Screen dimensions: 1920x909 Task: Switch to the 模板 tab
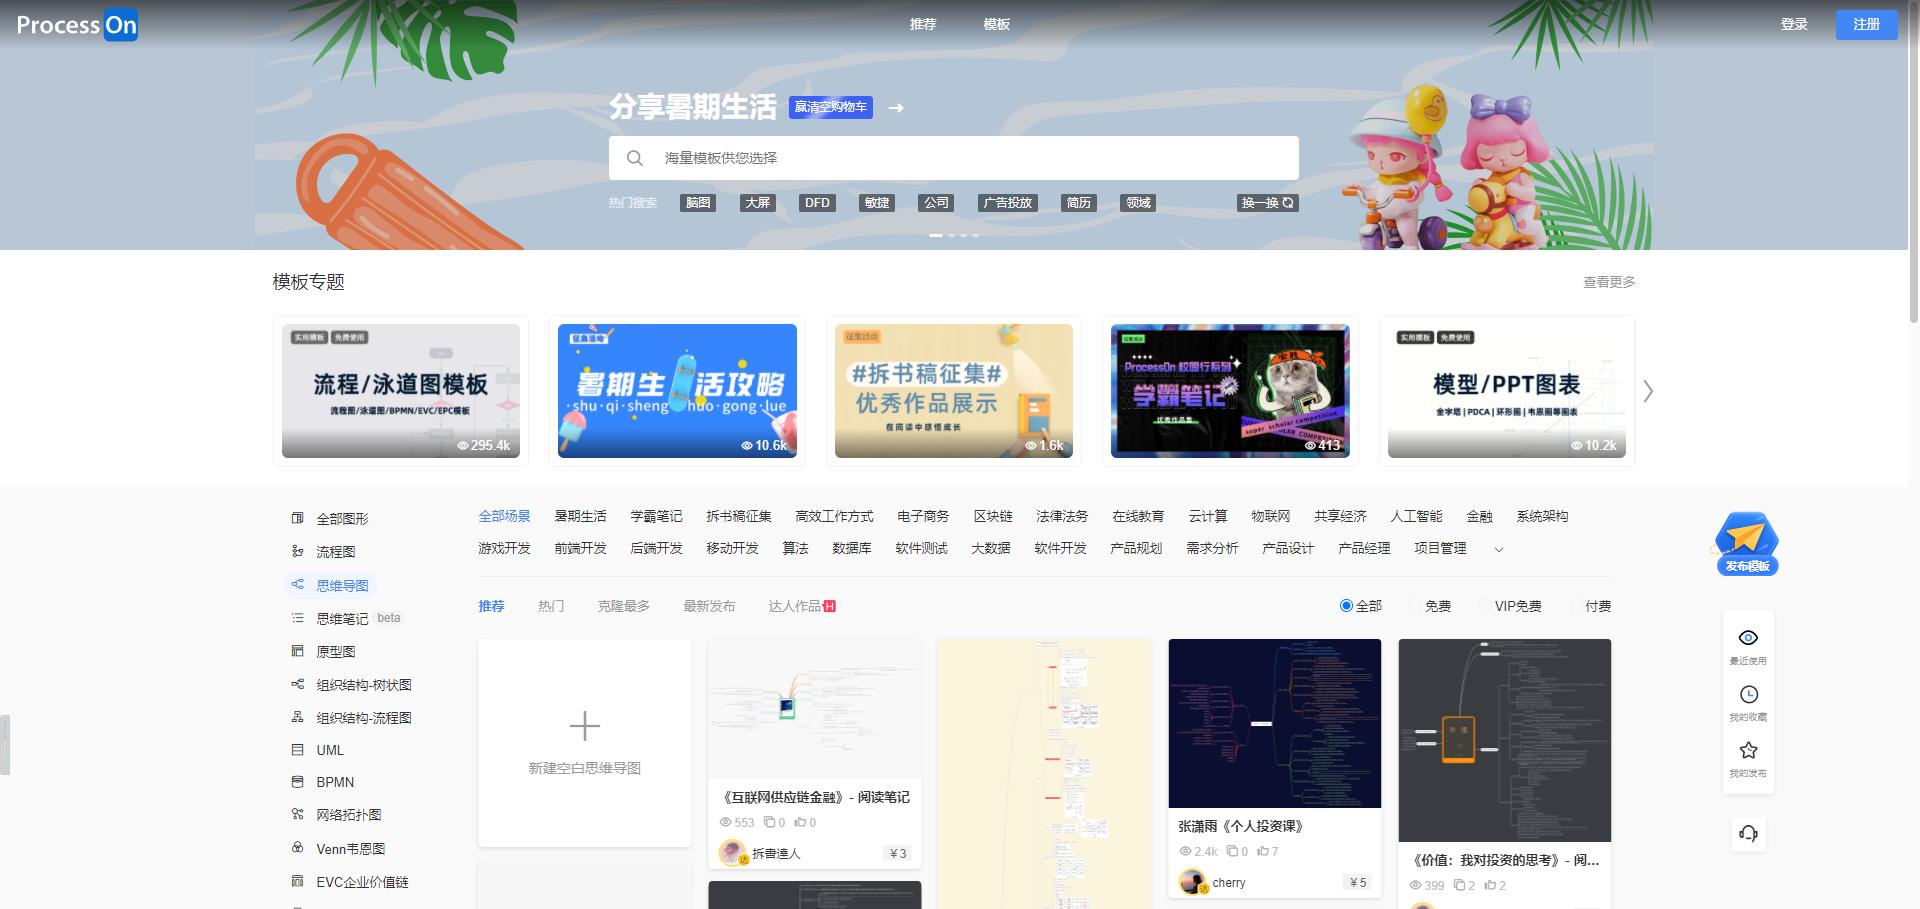[x=996, y=24]
